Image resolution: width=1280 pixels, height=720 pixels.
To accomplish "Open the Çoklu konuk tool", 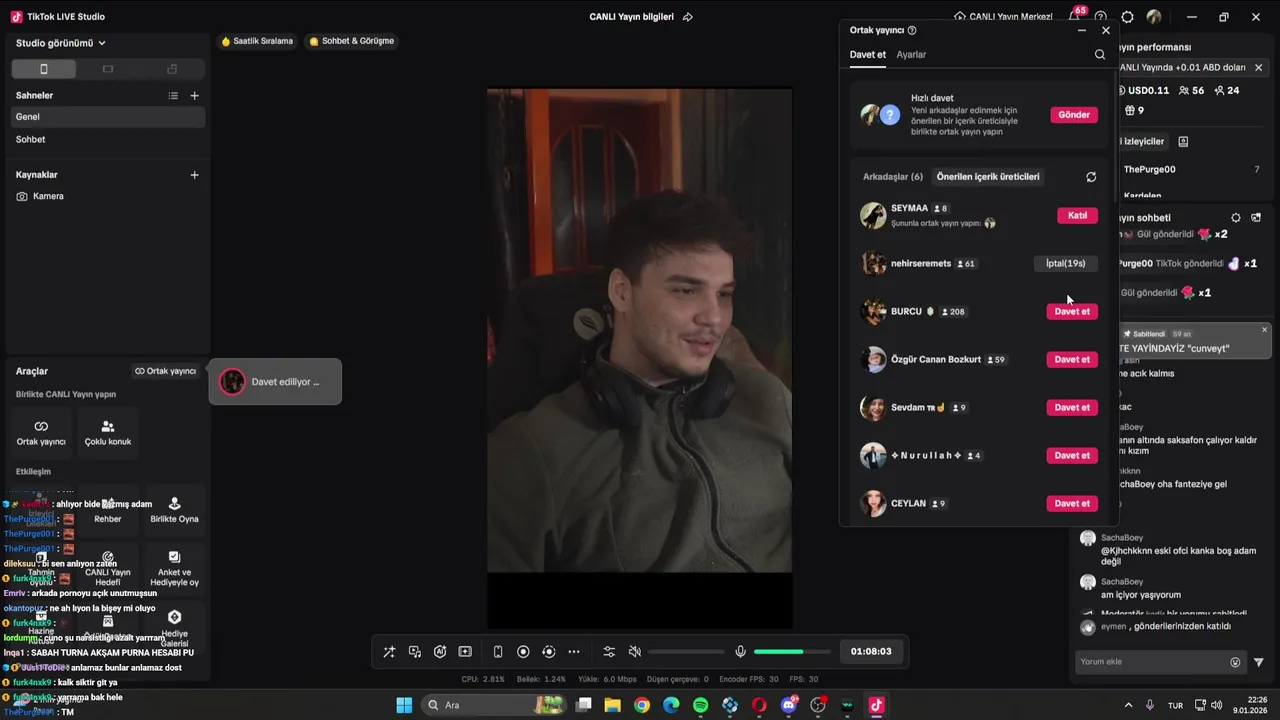I will click(x=108, y=431).
